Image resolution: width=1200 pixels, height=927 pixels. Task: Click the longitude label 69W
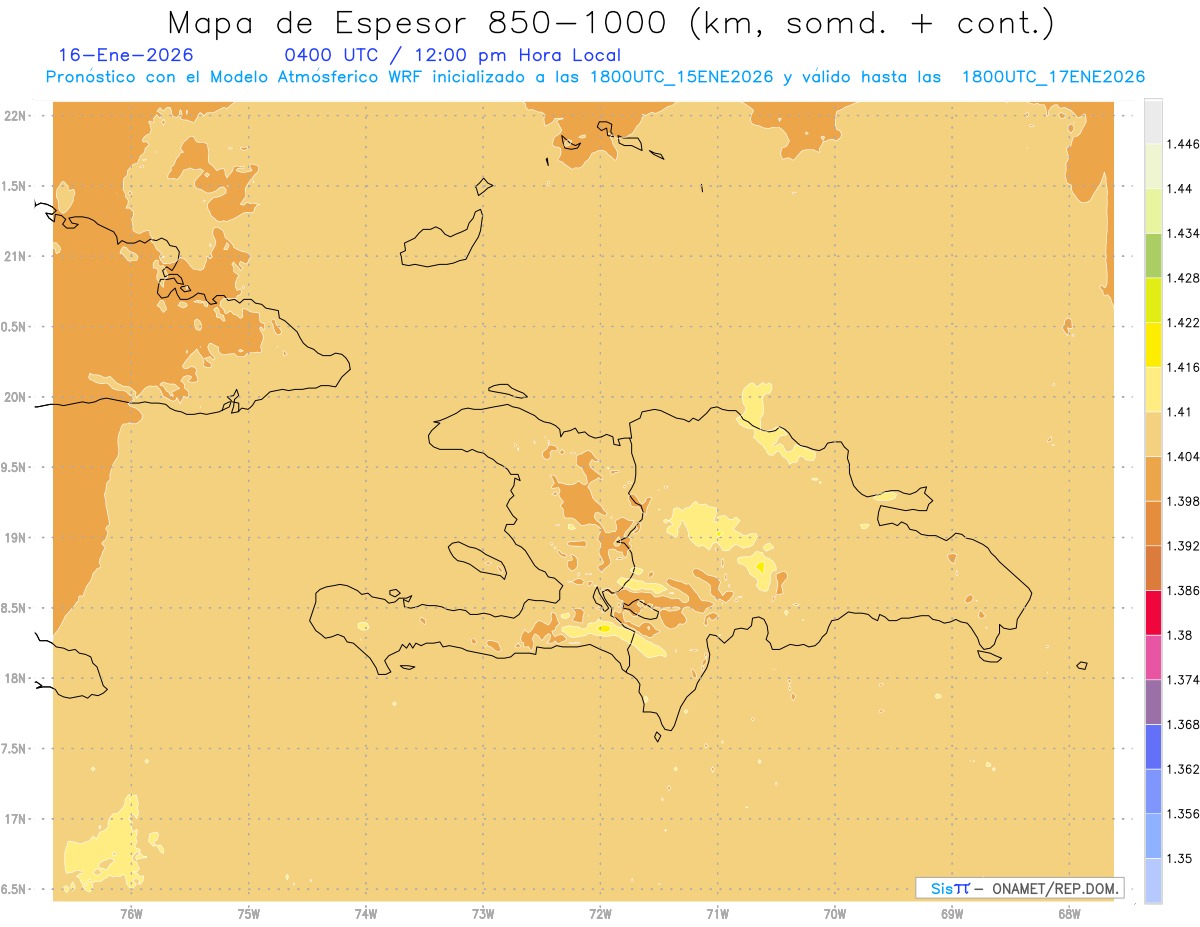coord(952,914)
